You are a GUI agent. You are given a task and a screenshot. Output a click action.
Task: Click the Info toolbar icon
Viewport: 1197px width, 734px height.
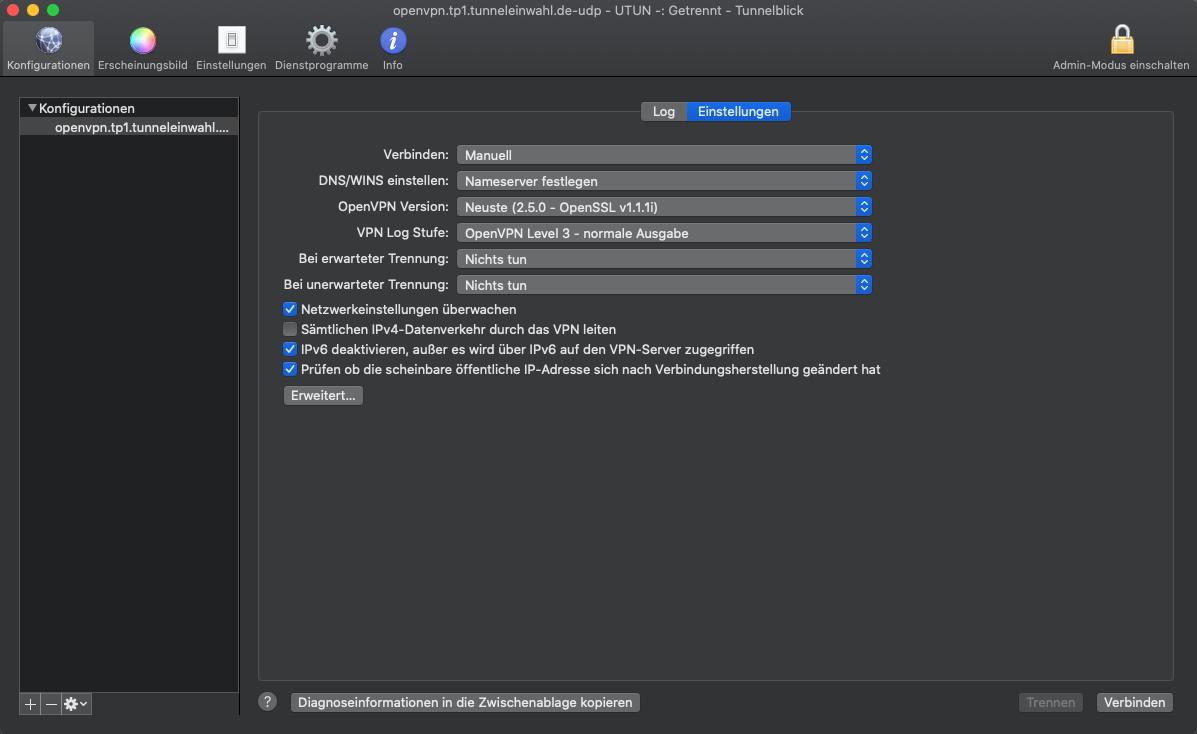[x=393, y=42]
